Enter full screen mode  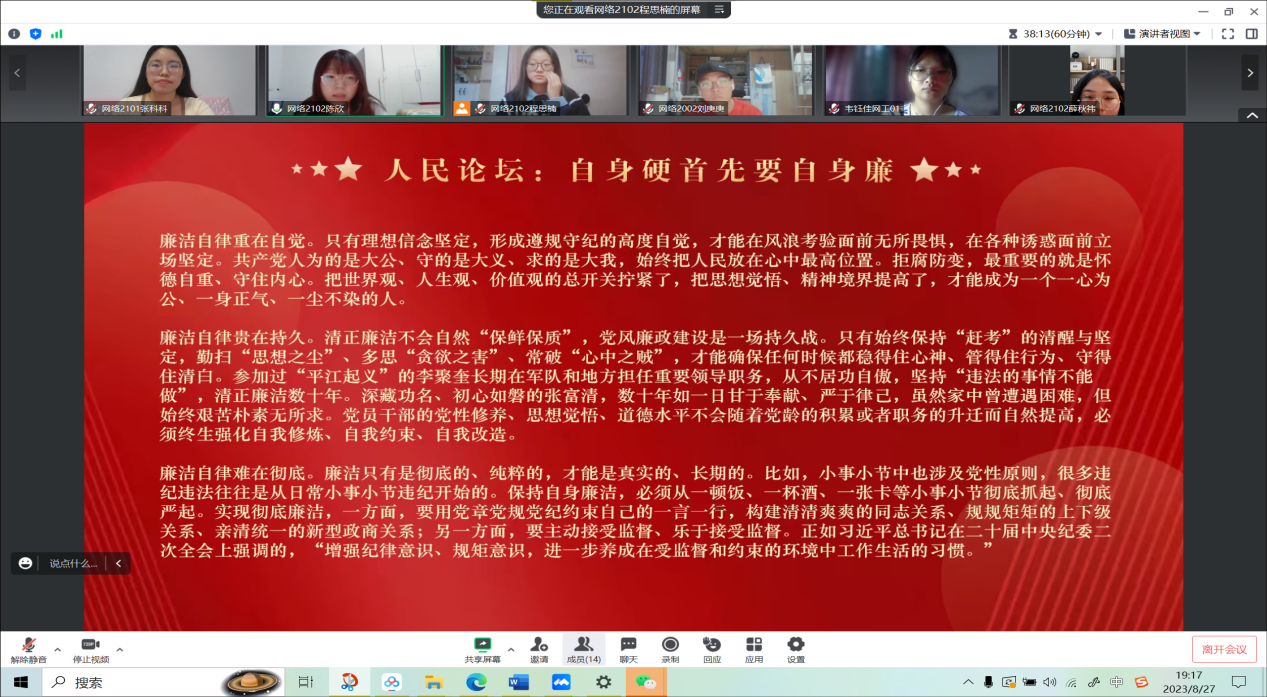click(1228, 33)
